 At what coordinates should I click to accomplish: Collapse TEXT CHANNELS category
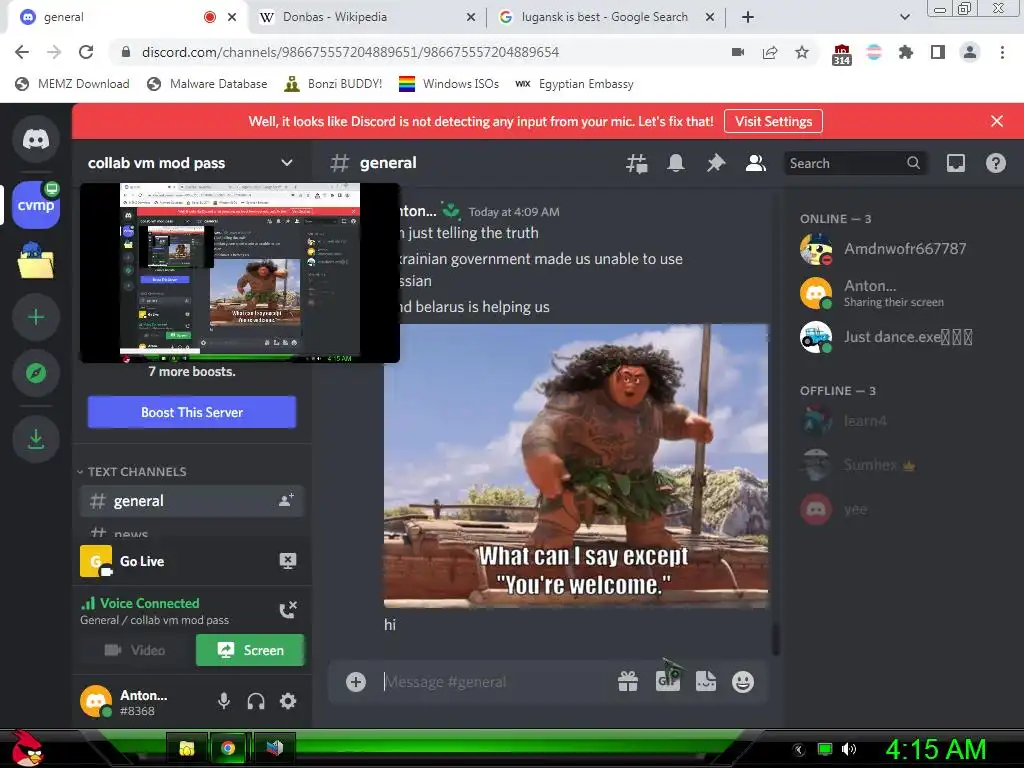coord(132,472)
